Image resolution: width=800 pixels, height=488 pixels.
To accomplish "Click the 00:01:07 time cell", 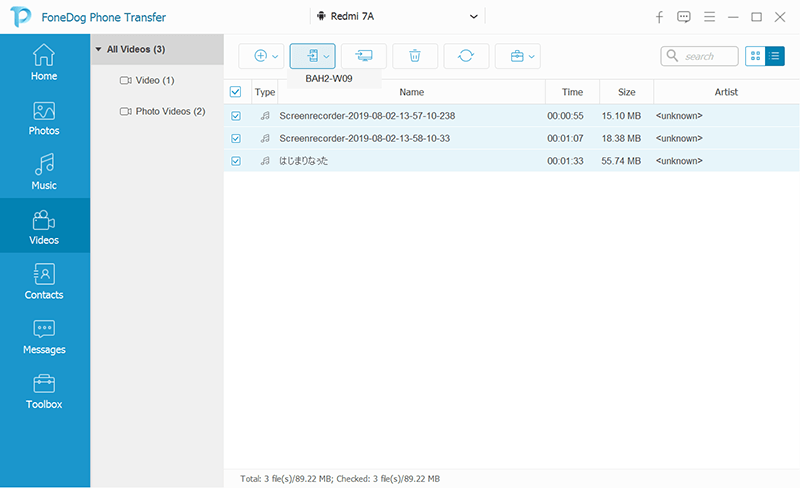I will pyautogui.click(x=565, y=138).
